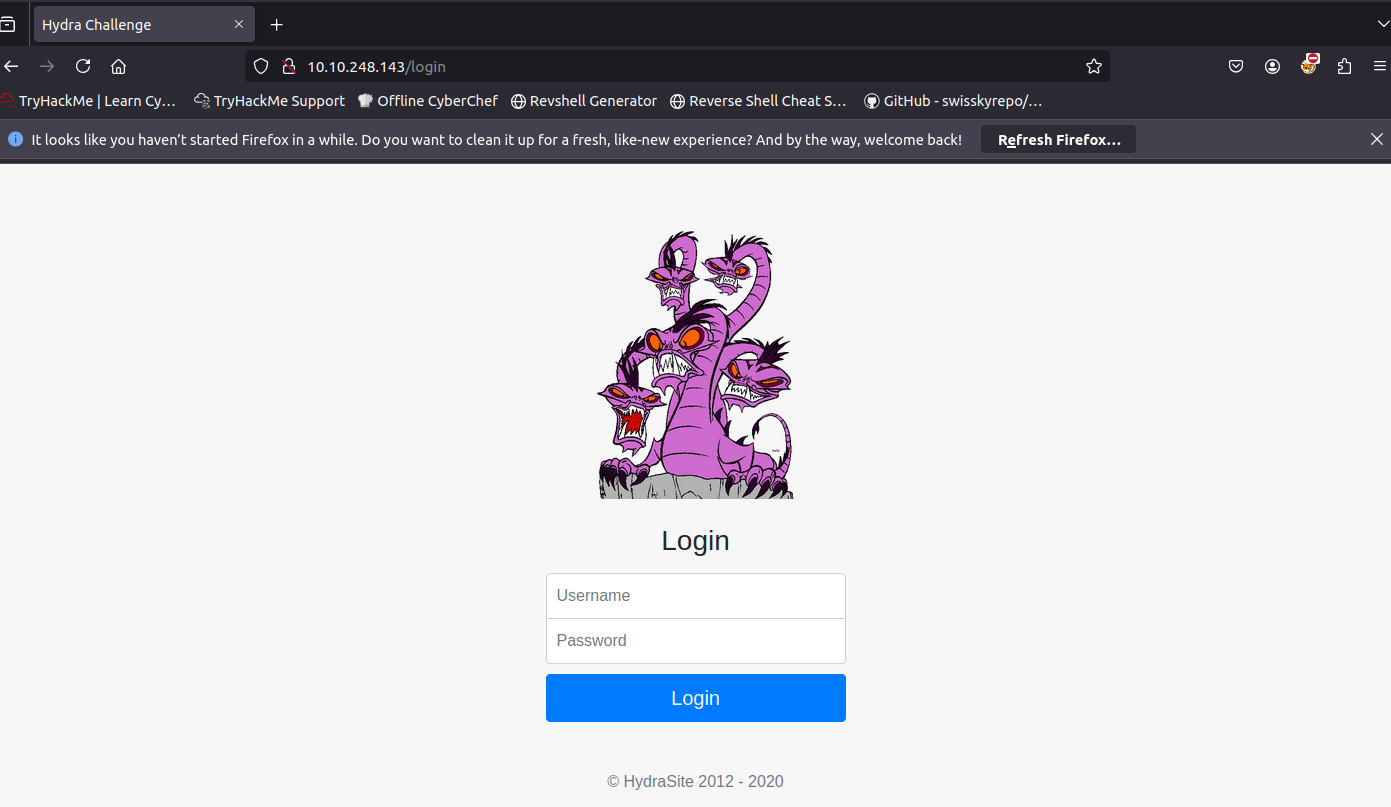Open the shield tracking protection icon
This screenshot has width=1391, height=807.
261,66
